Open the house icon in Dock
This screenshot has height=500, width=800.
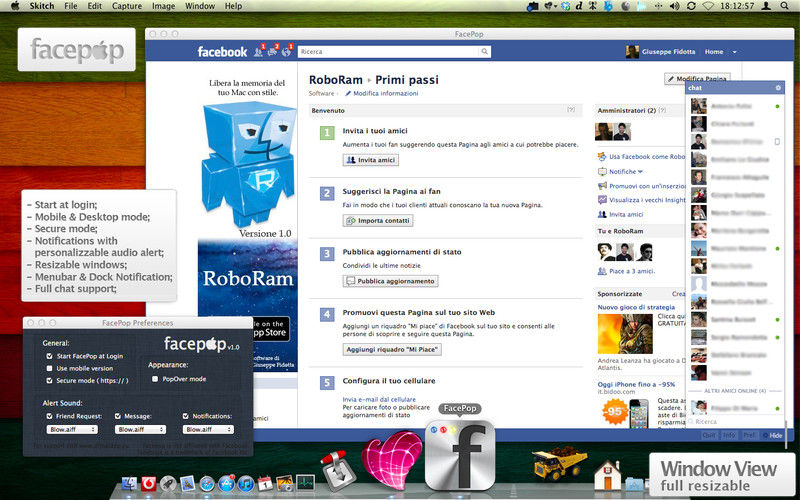click(x=608, y=476)
